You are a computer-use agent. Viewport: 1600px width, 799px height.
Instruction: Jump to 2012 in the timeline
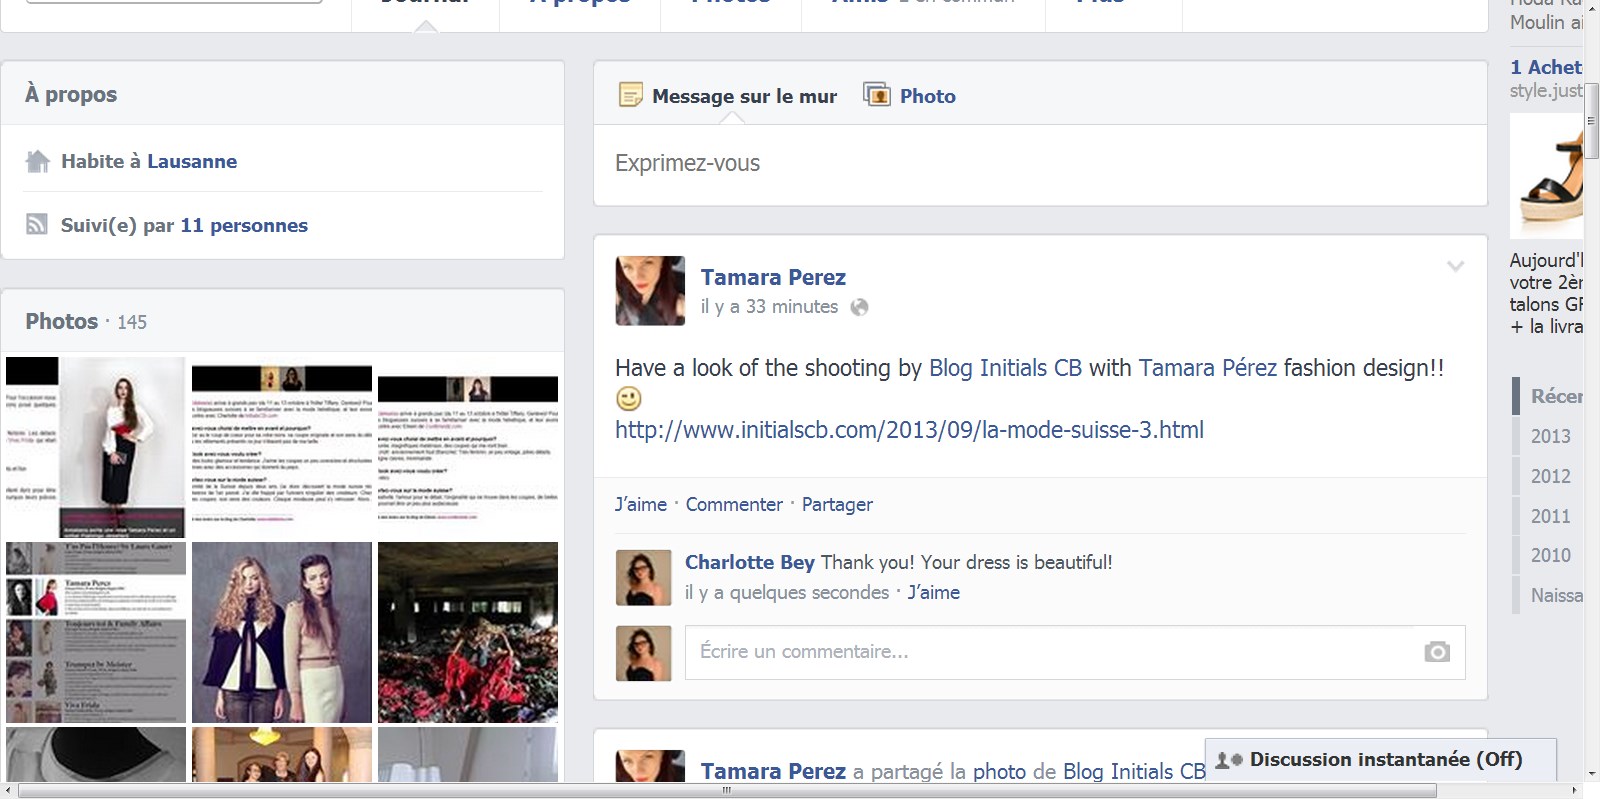coord(1550,476)
